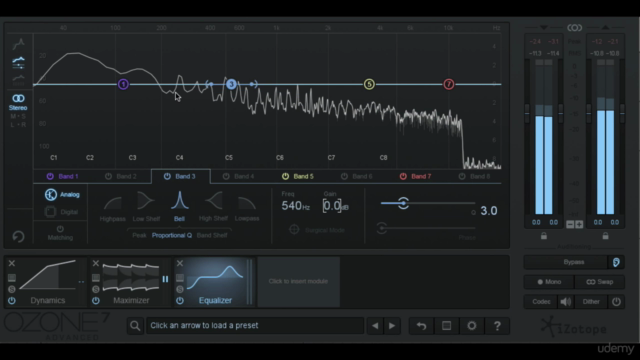Enable Digital EQ mode
The height and width of the screenshot is (360, 640).
tap(61, 212)
